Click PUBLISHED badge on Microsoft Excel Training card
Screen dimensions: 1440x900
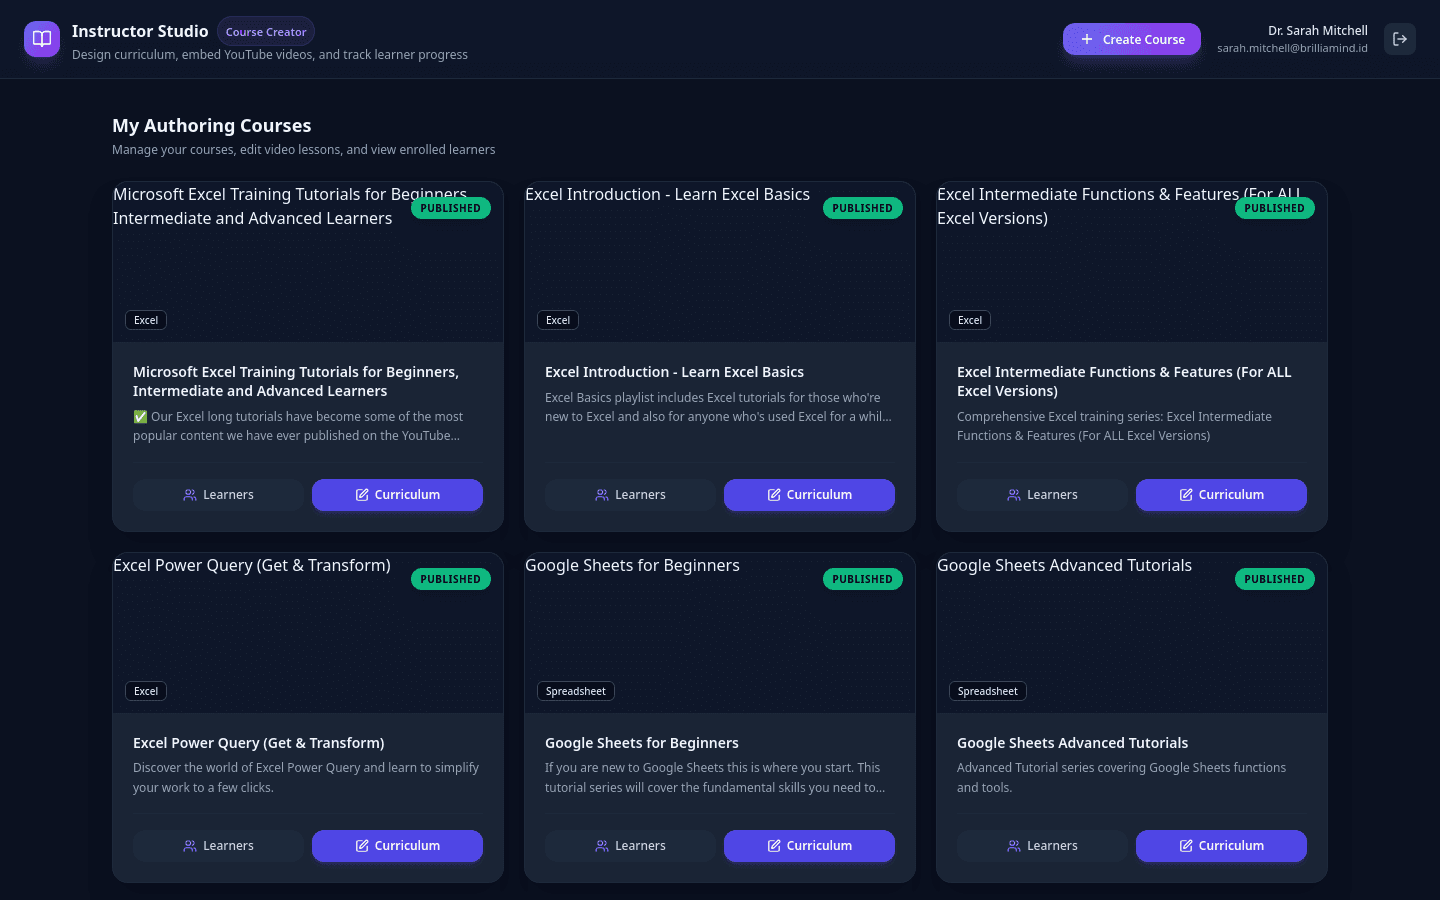pyautogui.click(x=451, y=208)
